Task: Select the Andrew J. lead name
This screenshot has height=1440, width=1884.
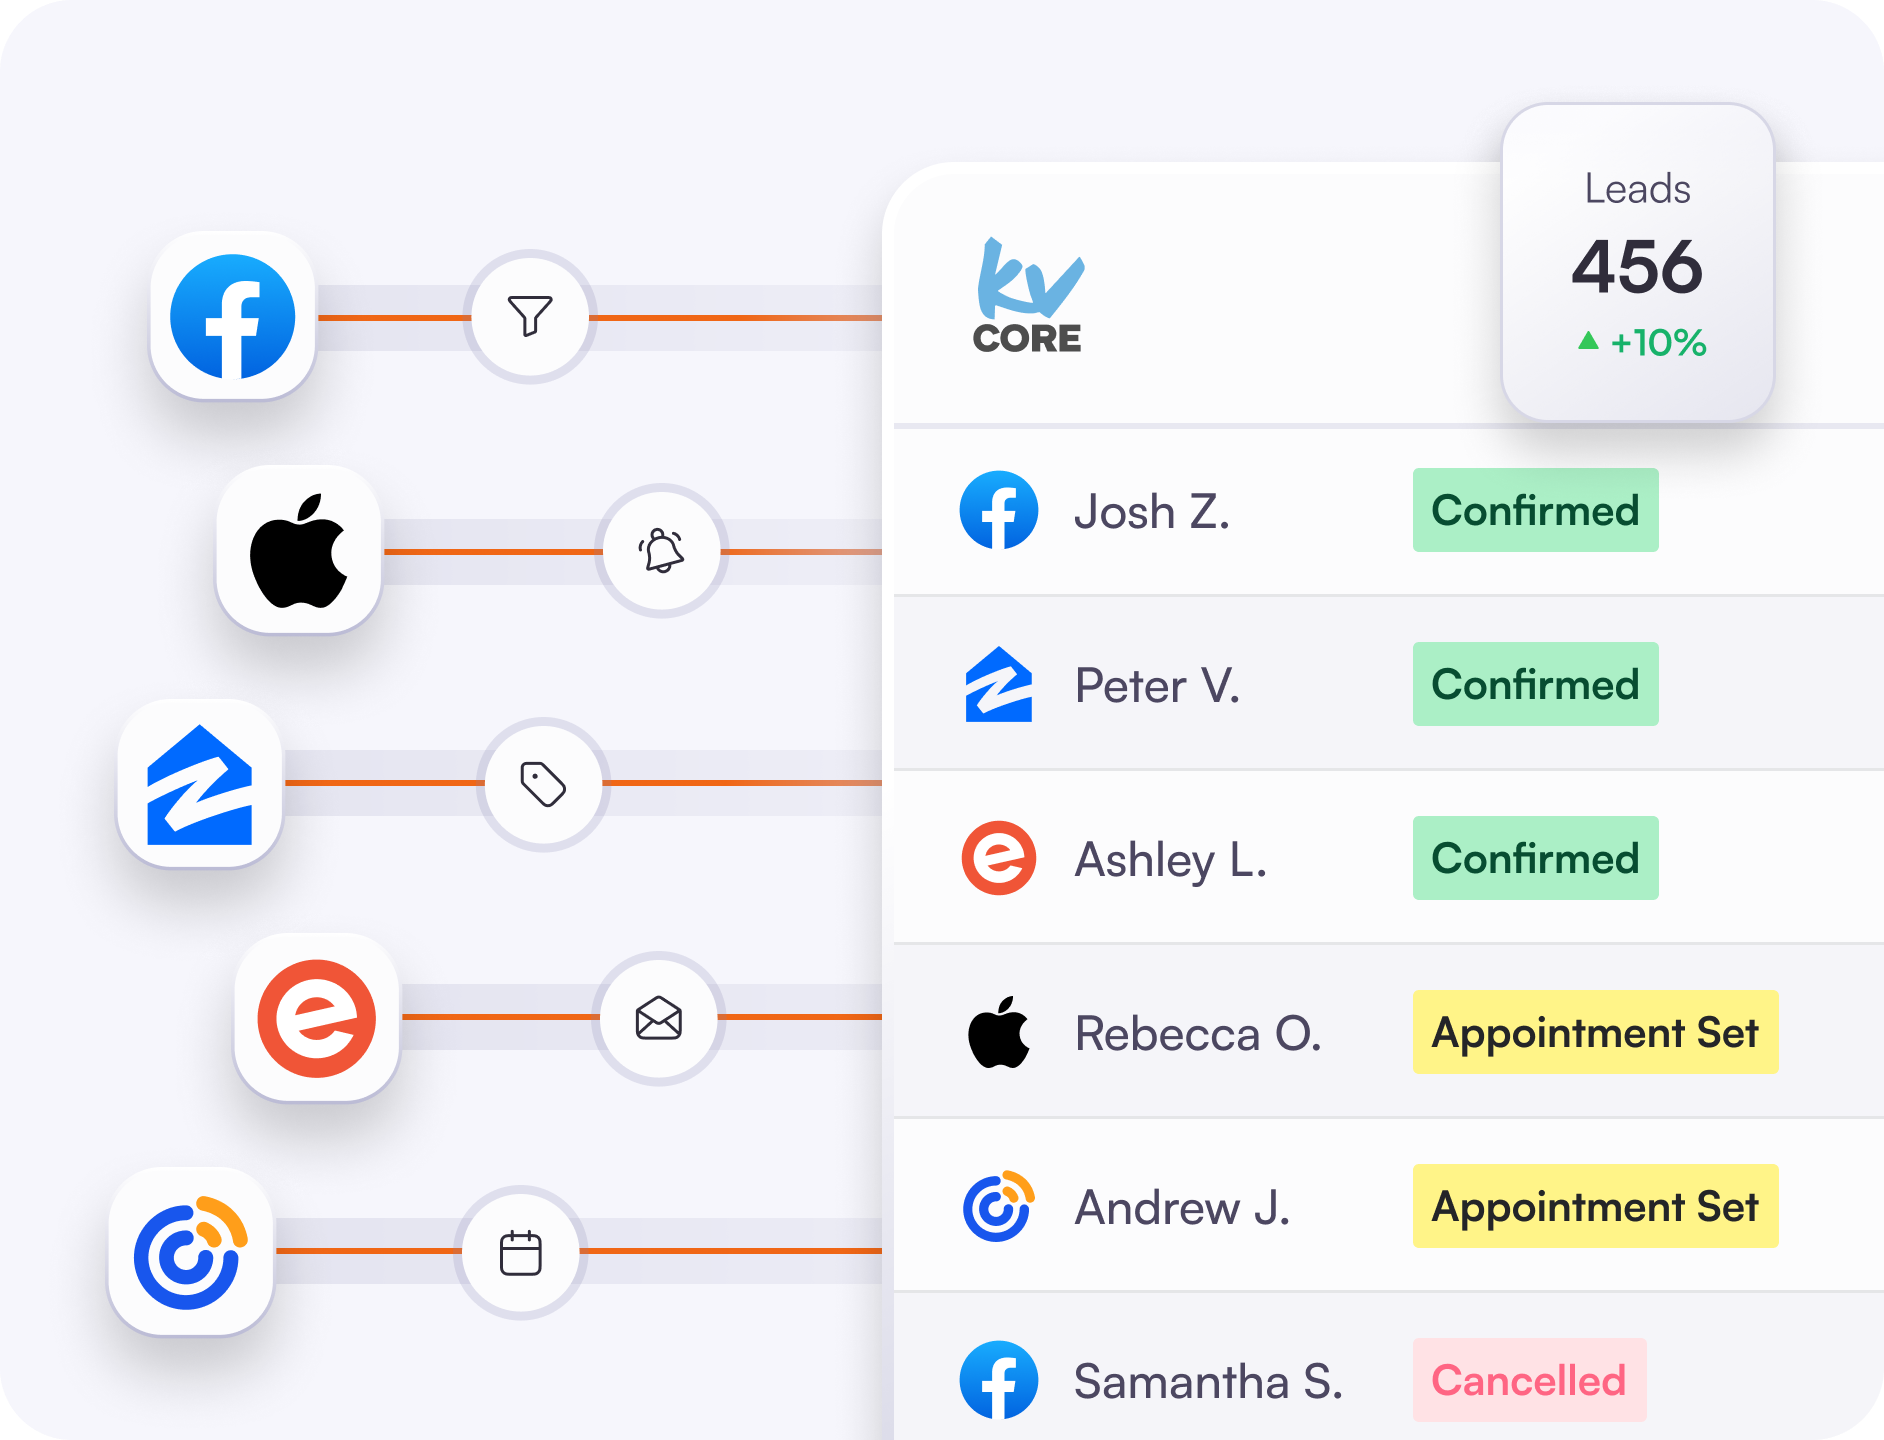Action: point(1182,1207)
